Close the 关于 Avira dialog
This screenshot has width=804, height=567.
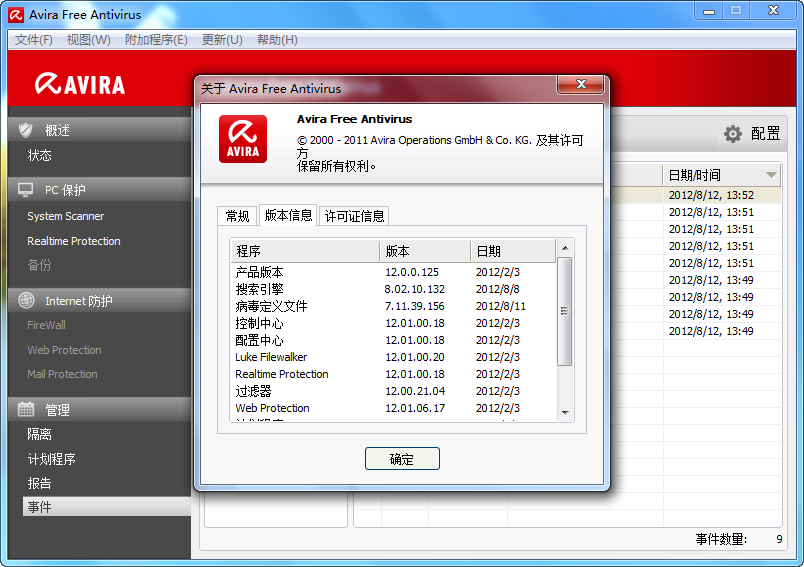click(578, 85)
